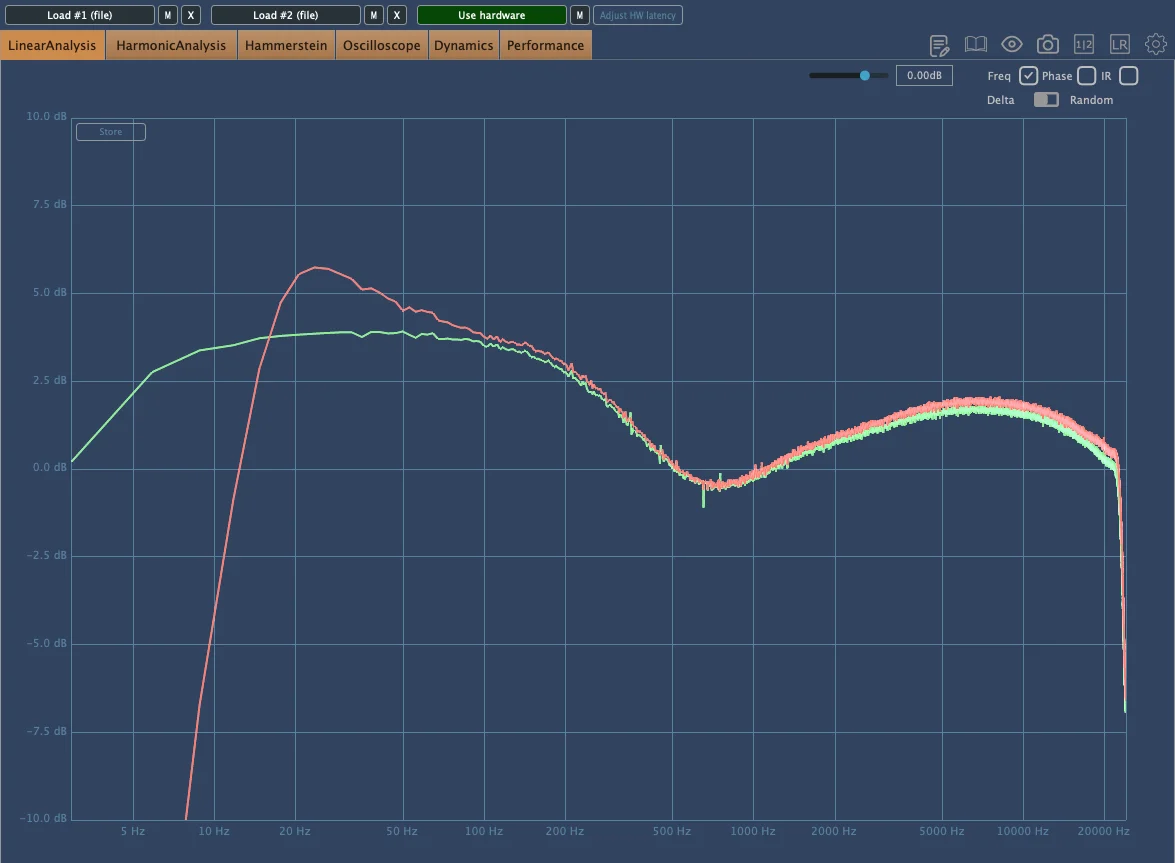Enable the IR checkbox
This screenshot has width=1175, height=863.
pyautogui.click(x=1128, y=76)
